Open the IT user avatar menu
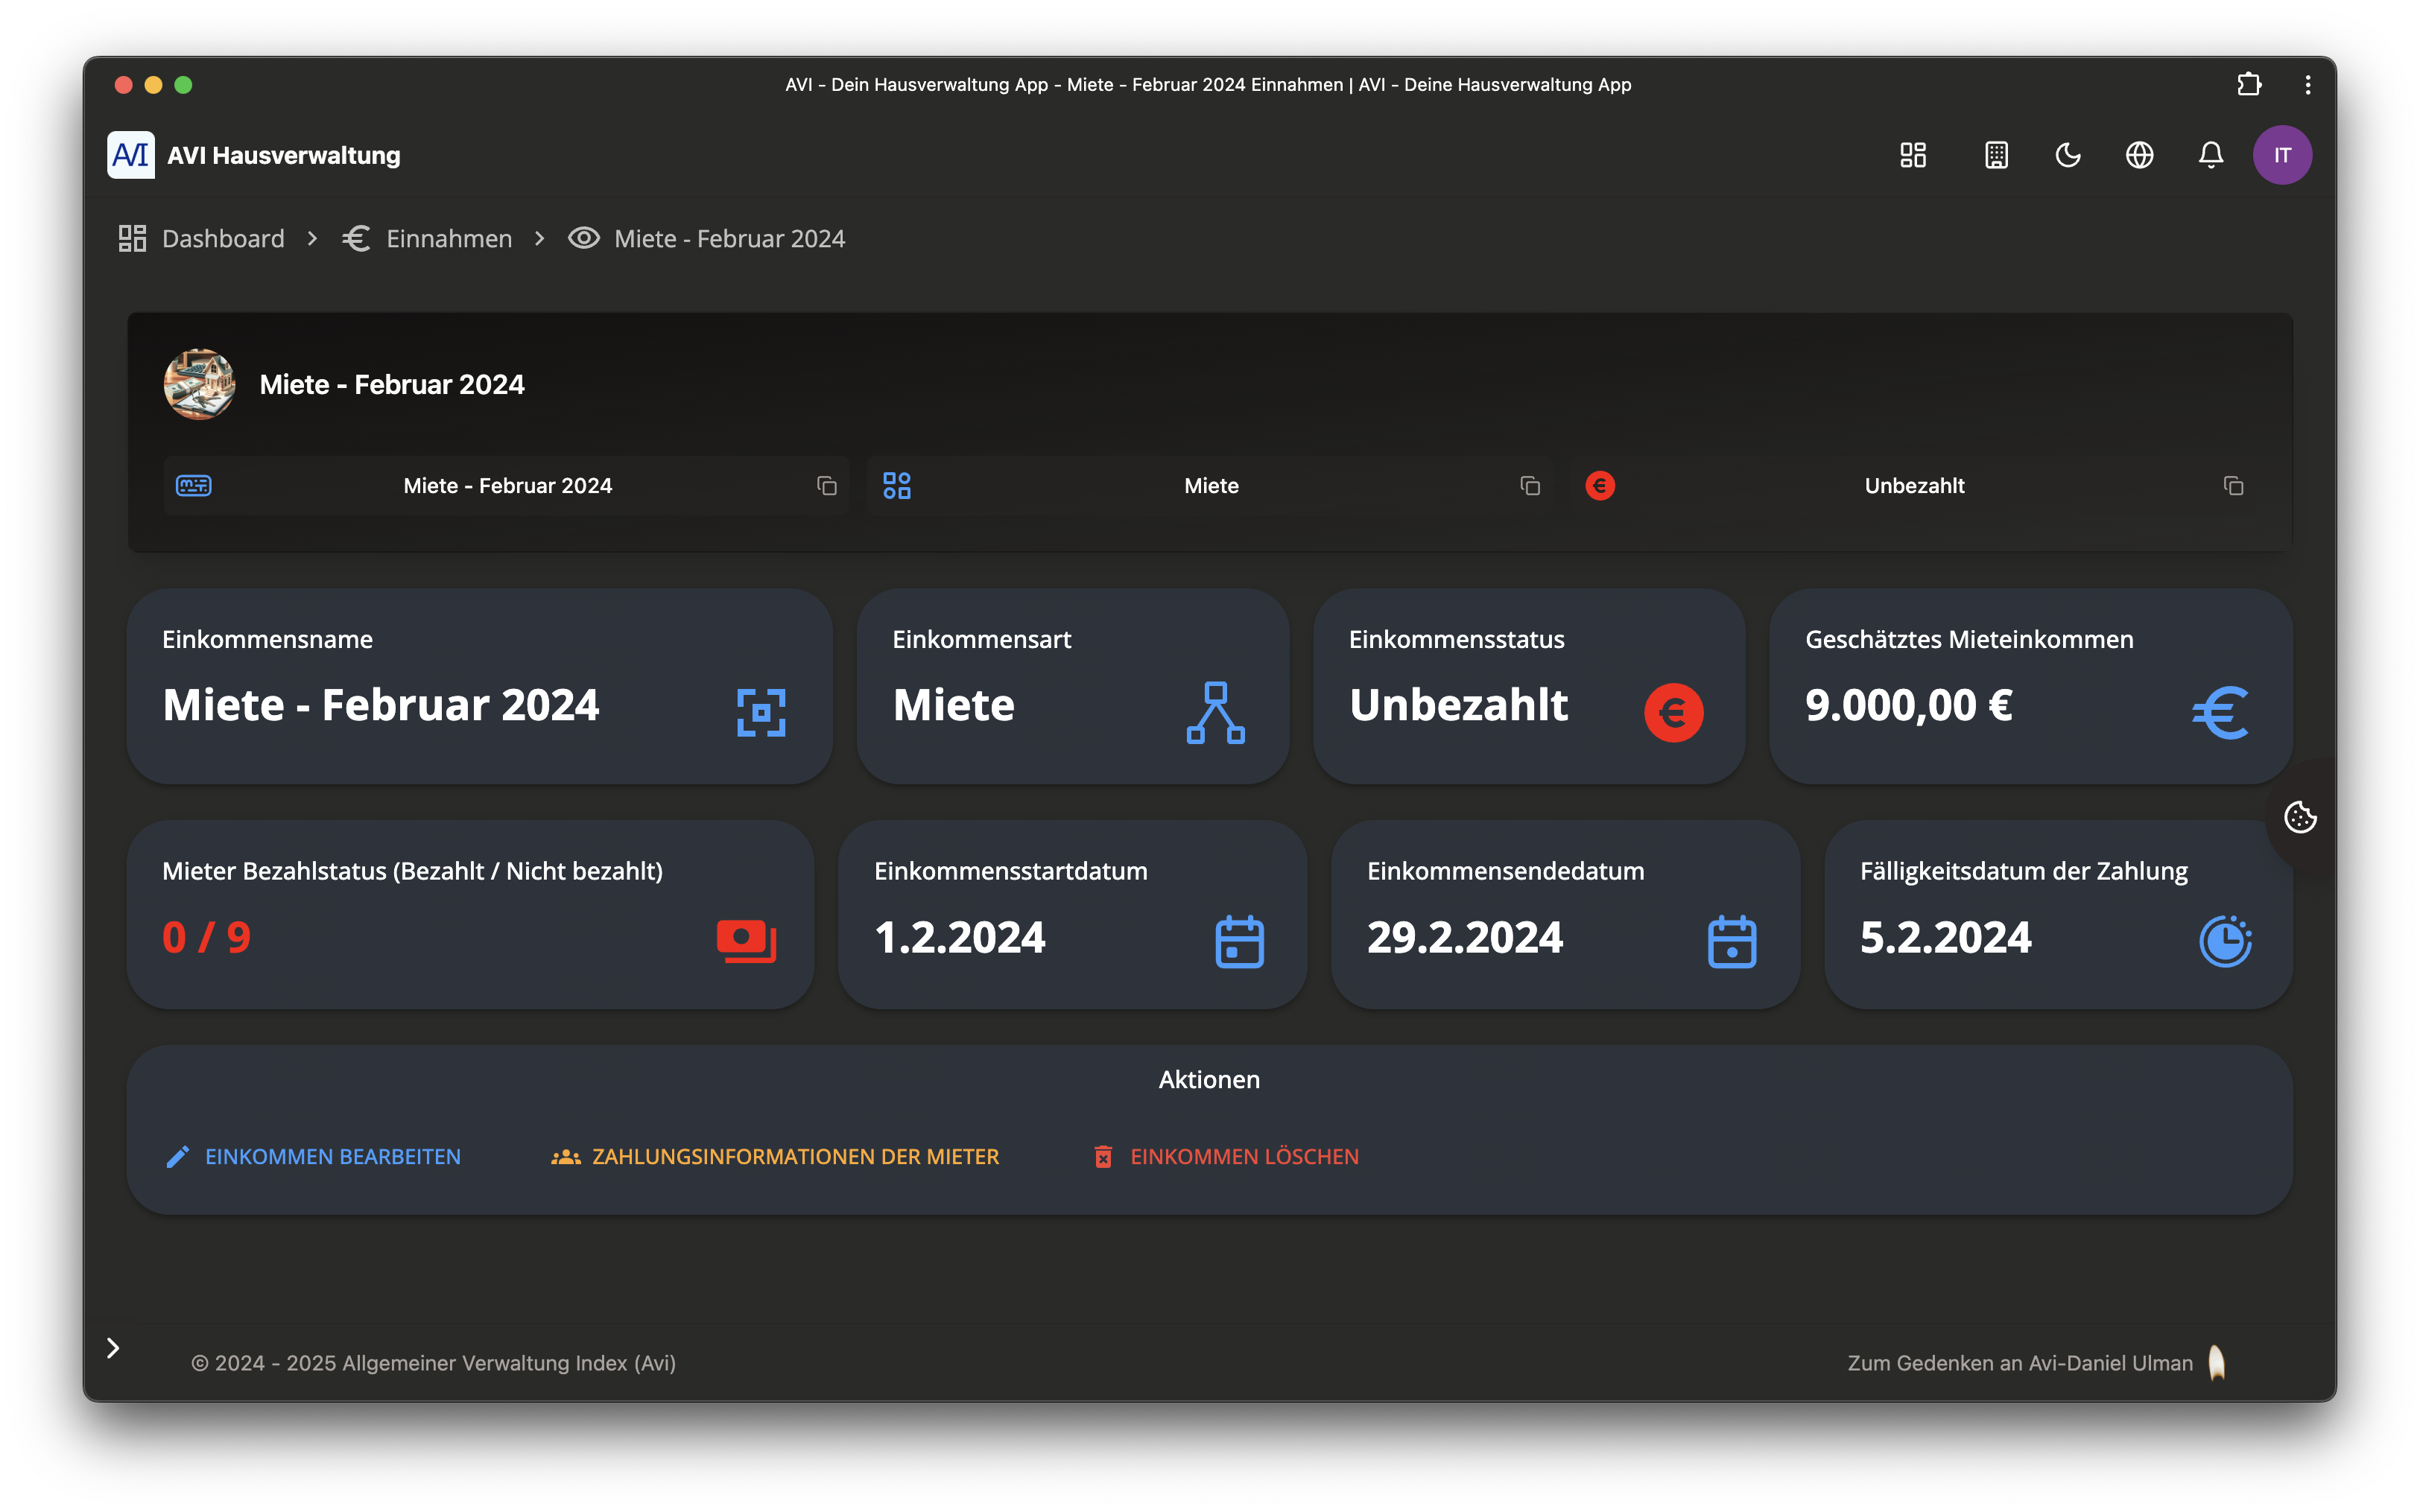The width and height of the screenshot is (2420, 1512). coord(2282,155)
